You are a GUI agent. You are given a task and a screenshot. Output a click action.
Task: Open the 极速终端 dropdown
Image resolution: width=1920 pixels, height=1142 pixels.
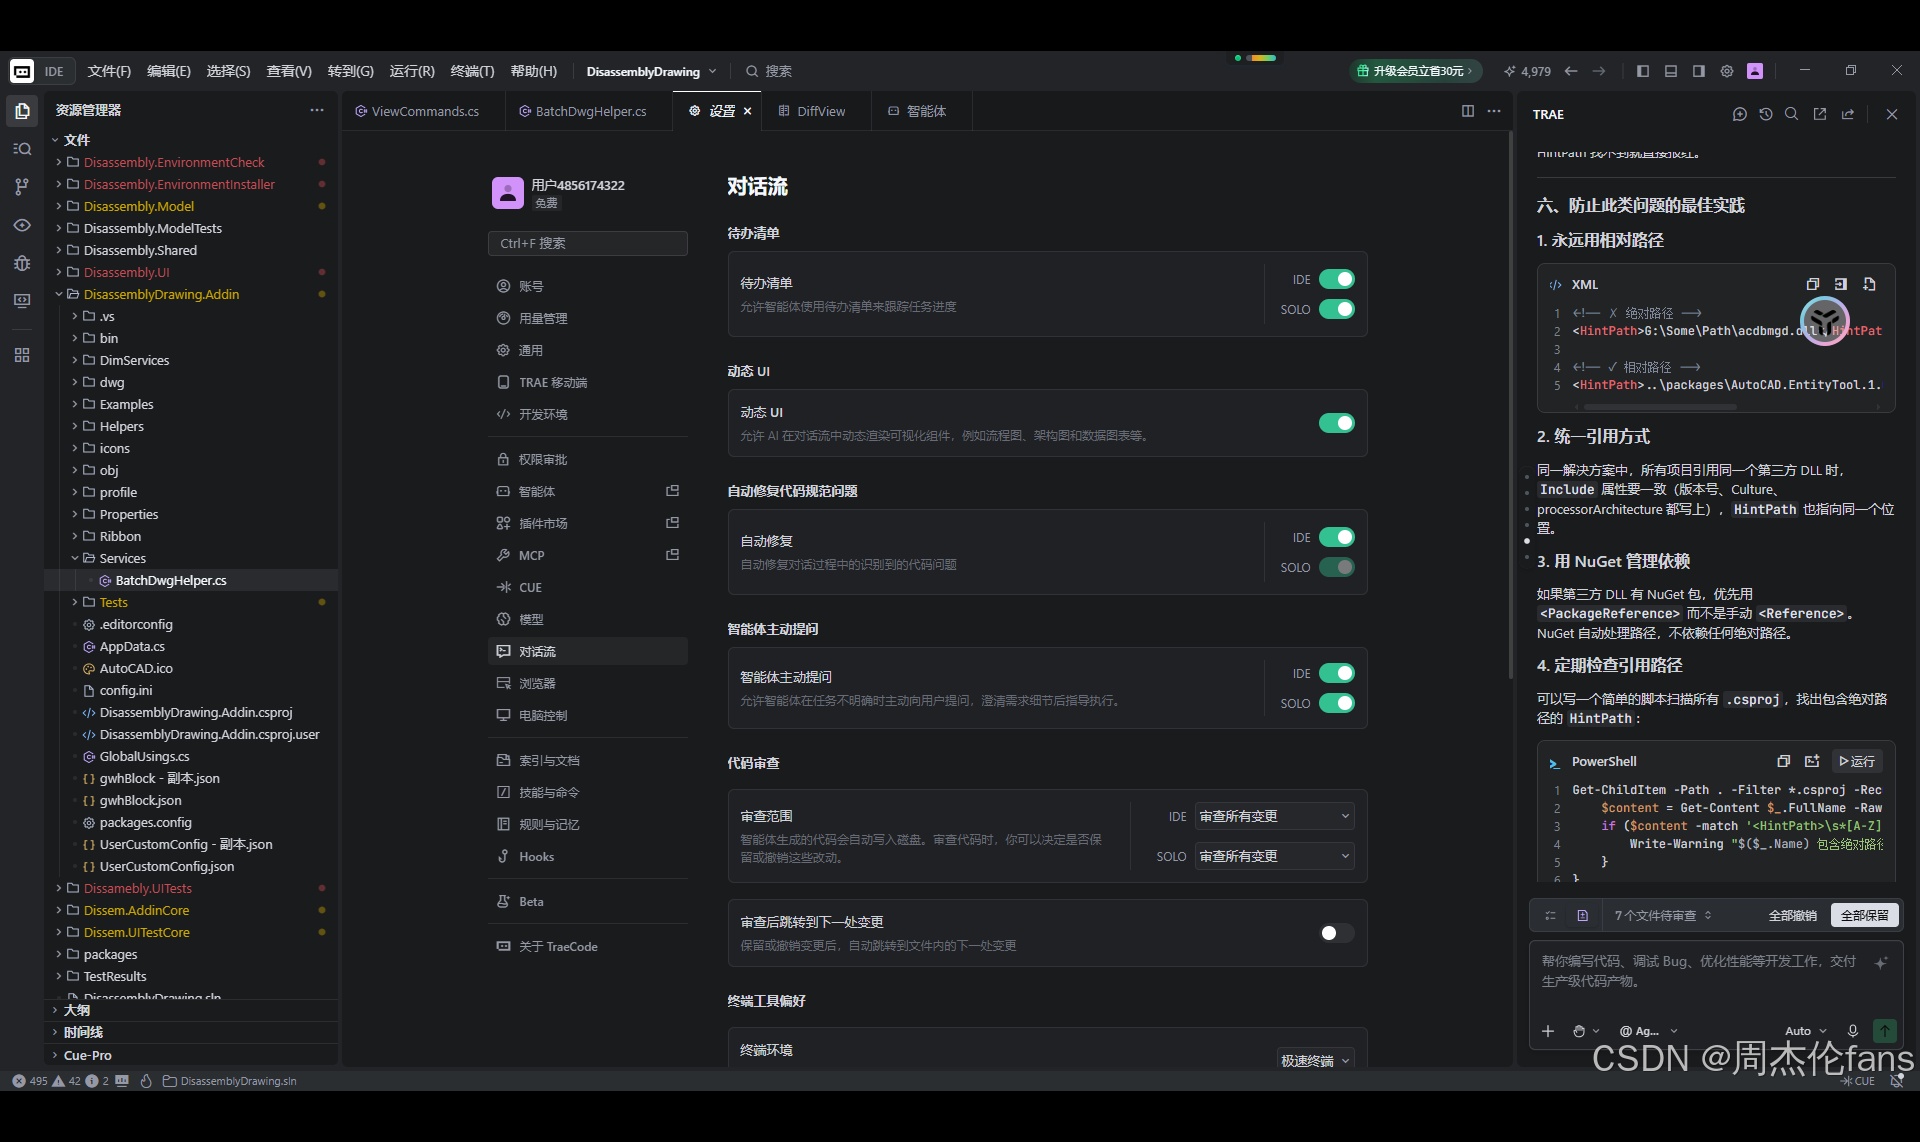point(1316,1060)
